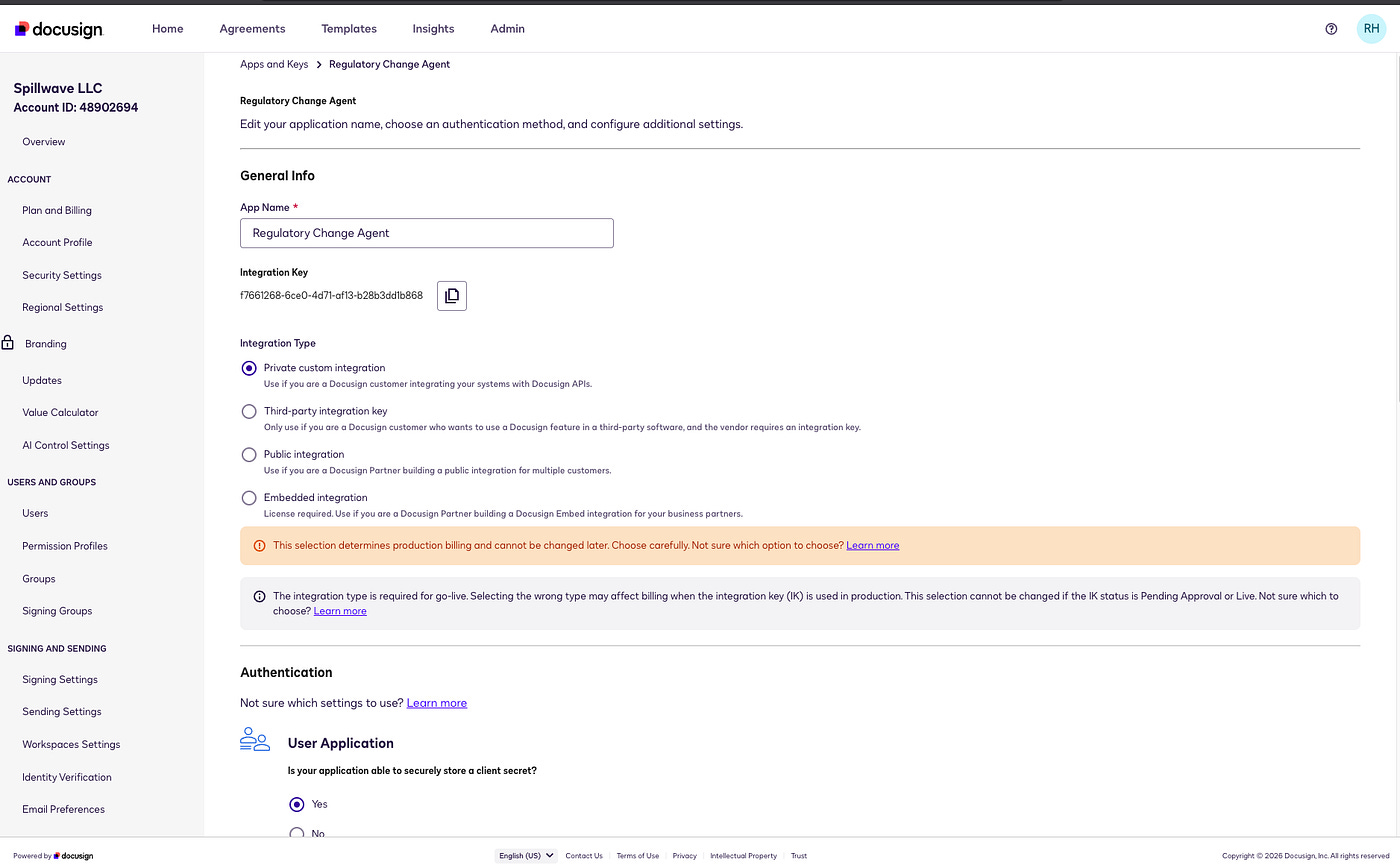Screen dimensions: 1400x867
Task: Click the Spillwave LLC account name
Action: click(58, 88)
